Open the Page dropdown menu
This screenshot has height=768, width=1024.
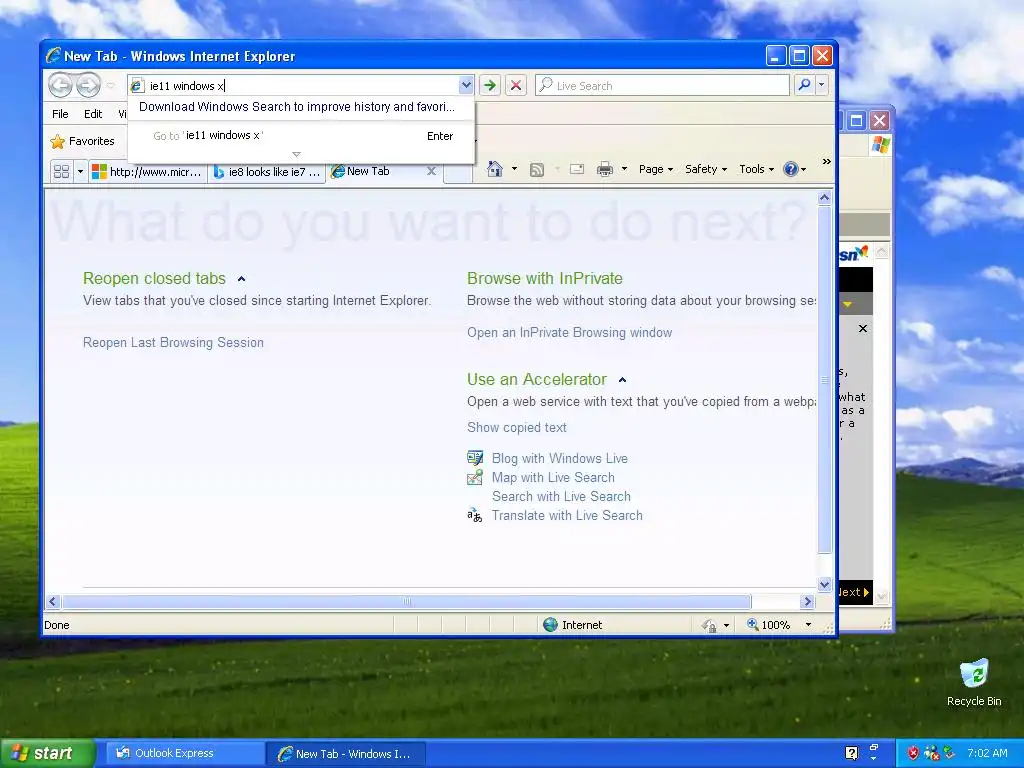tap(656, 169)
